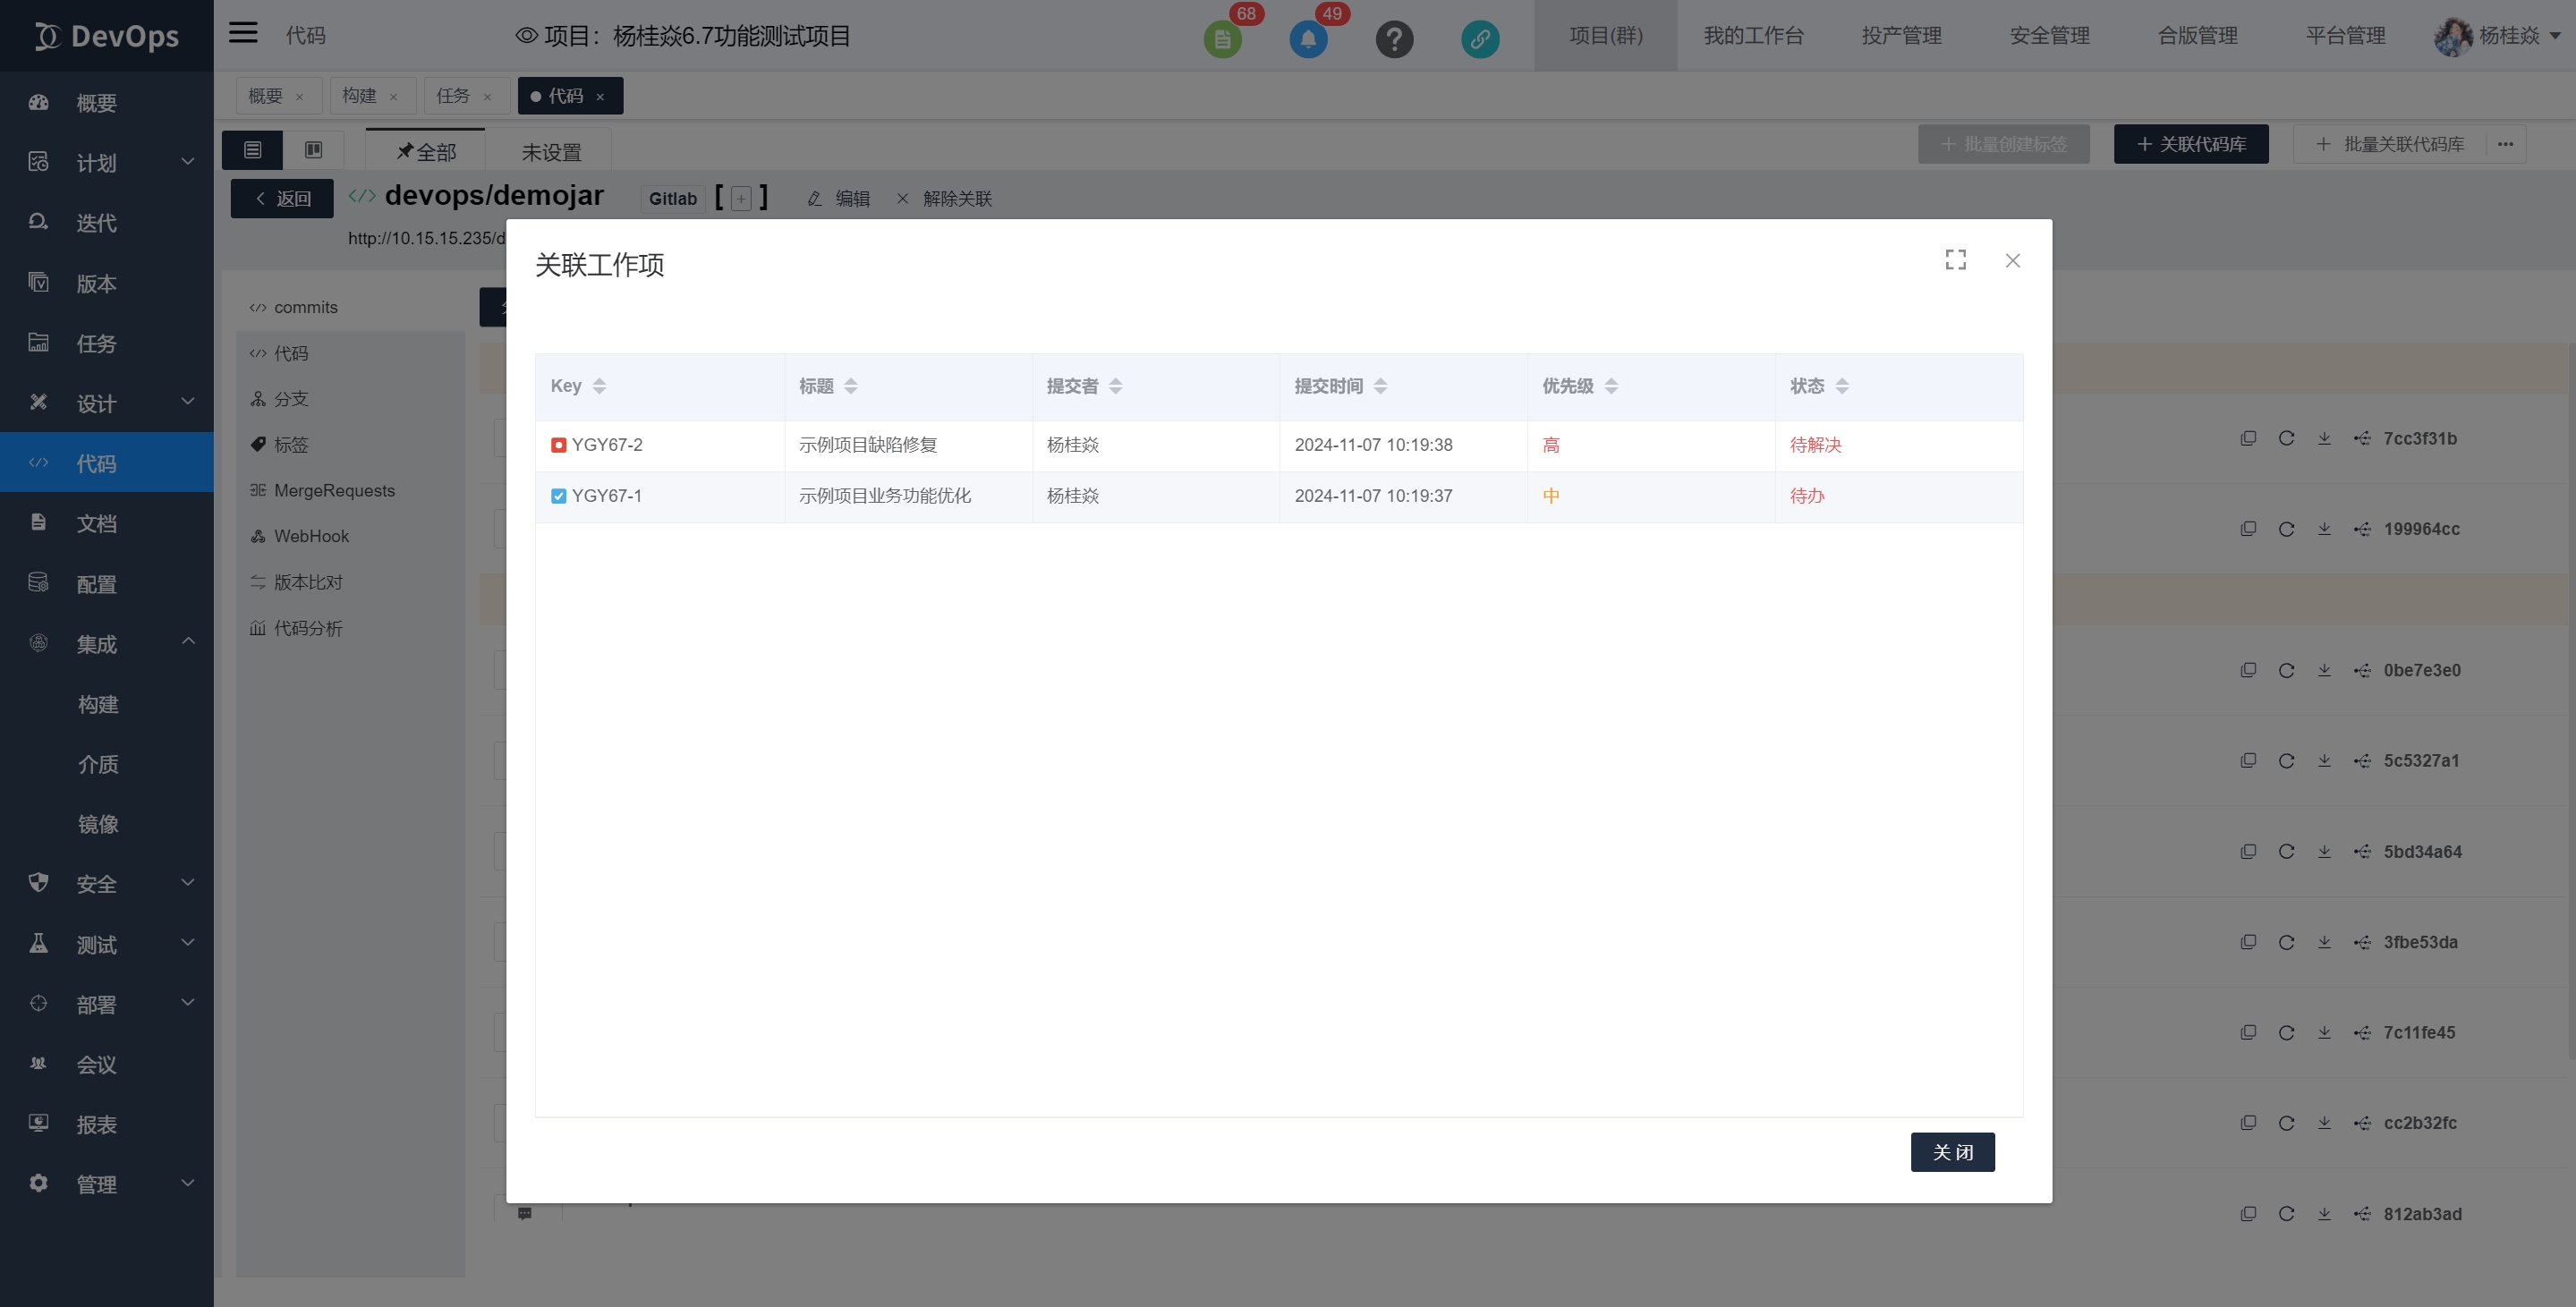The image size is (2576, 1307).
Task: Click the YGY67-2 red defect type icon
Action: click(559, 445)
